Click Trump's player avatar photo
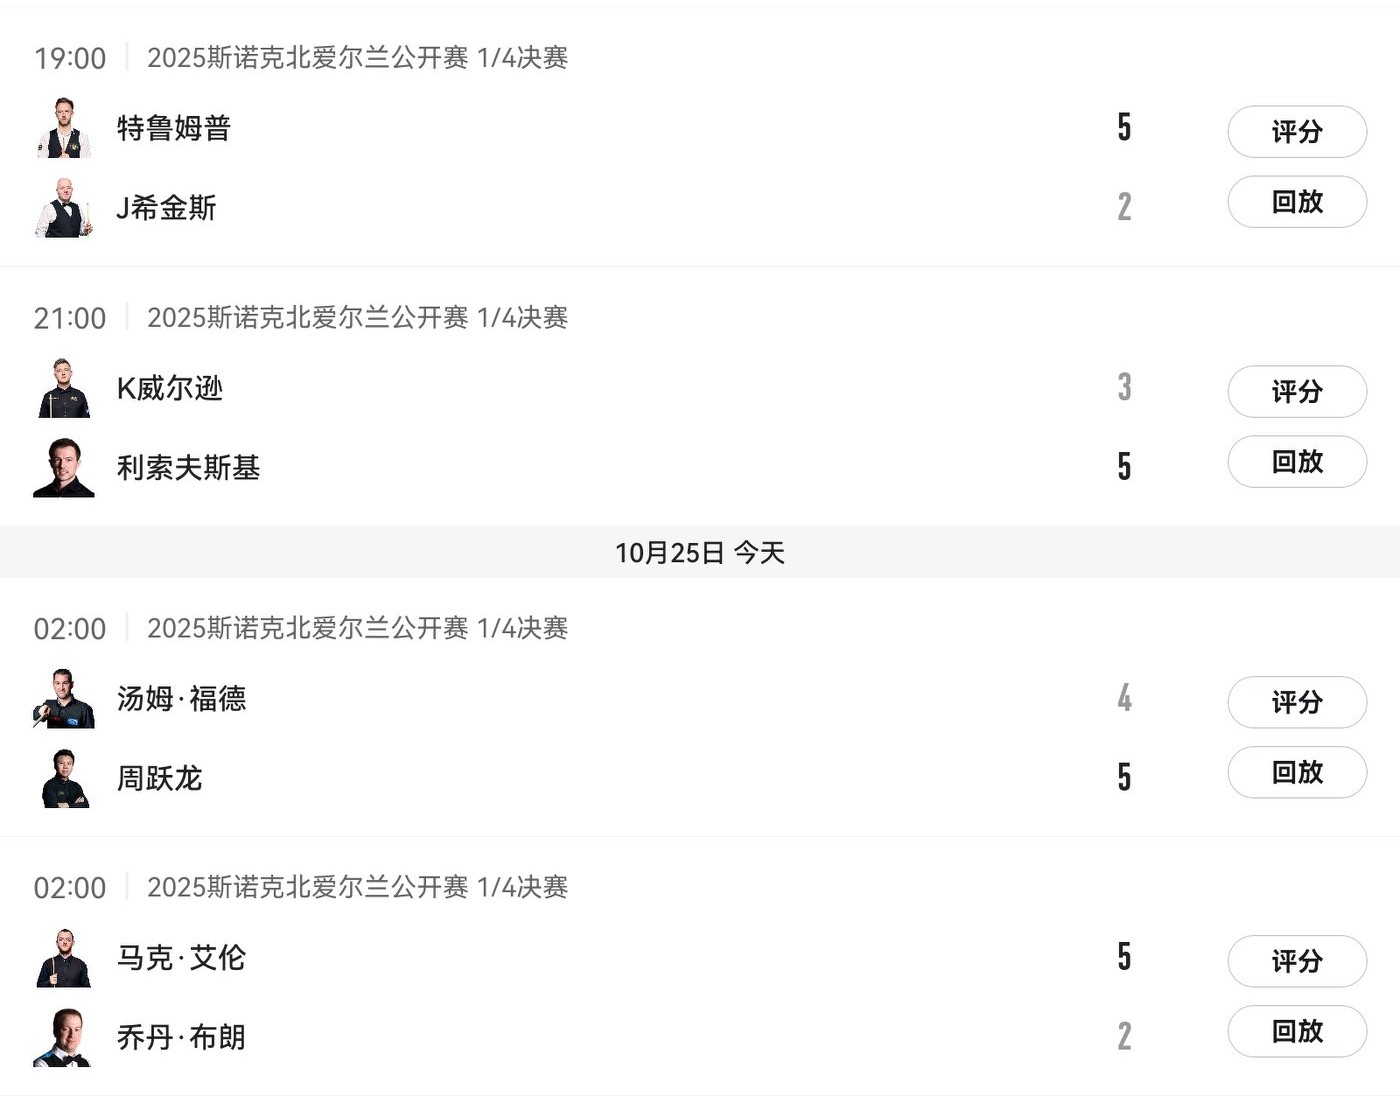Viewport: 1400px width, 1101px height. pos(64,128)
